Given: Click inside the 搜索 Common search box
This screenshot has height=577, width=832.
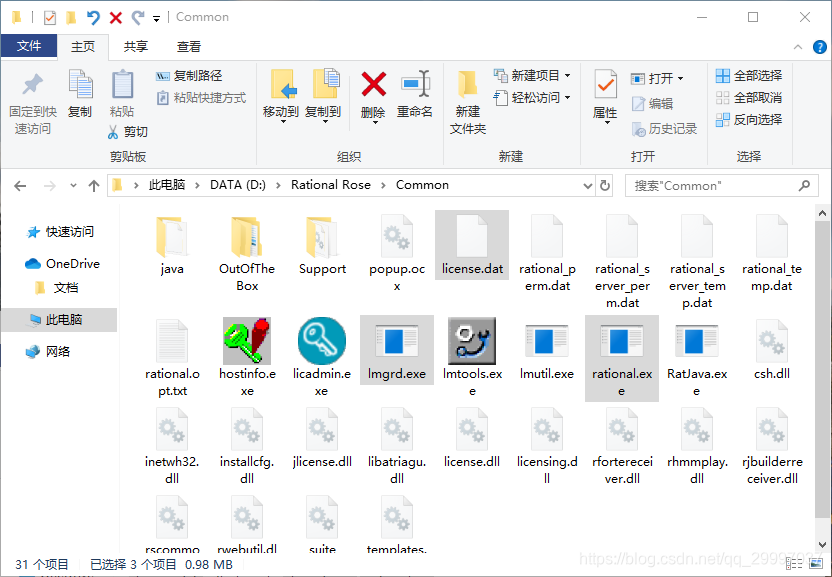Looking at the screenshot, I should click(710, 185).
